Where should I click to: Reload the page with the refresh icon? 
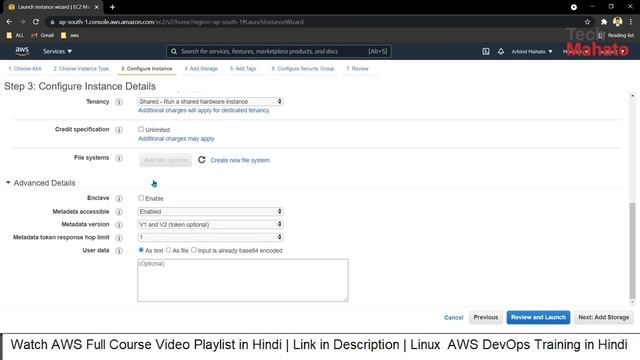[x=36, y=22]
